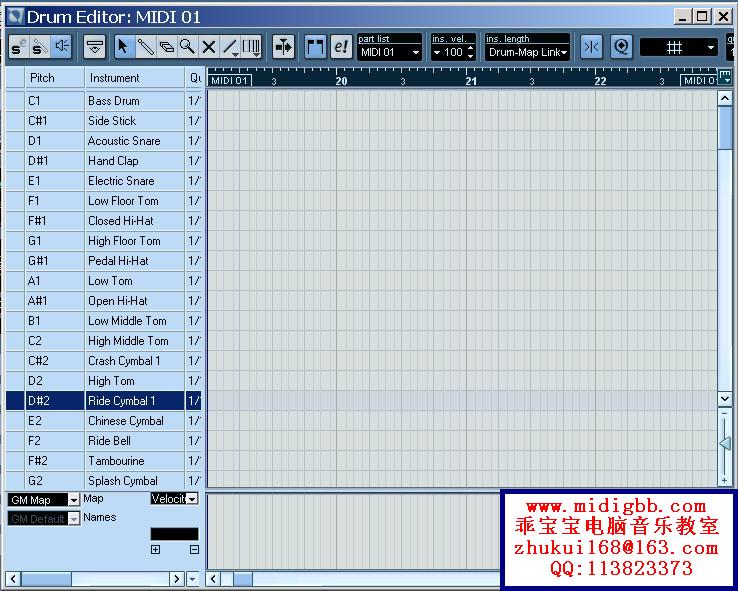
Task: Toggle Acoustic Feedback speaker button
Action: pyautogui.click(x=61, y=47)
